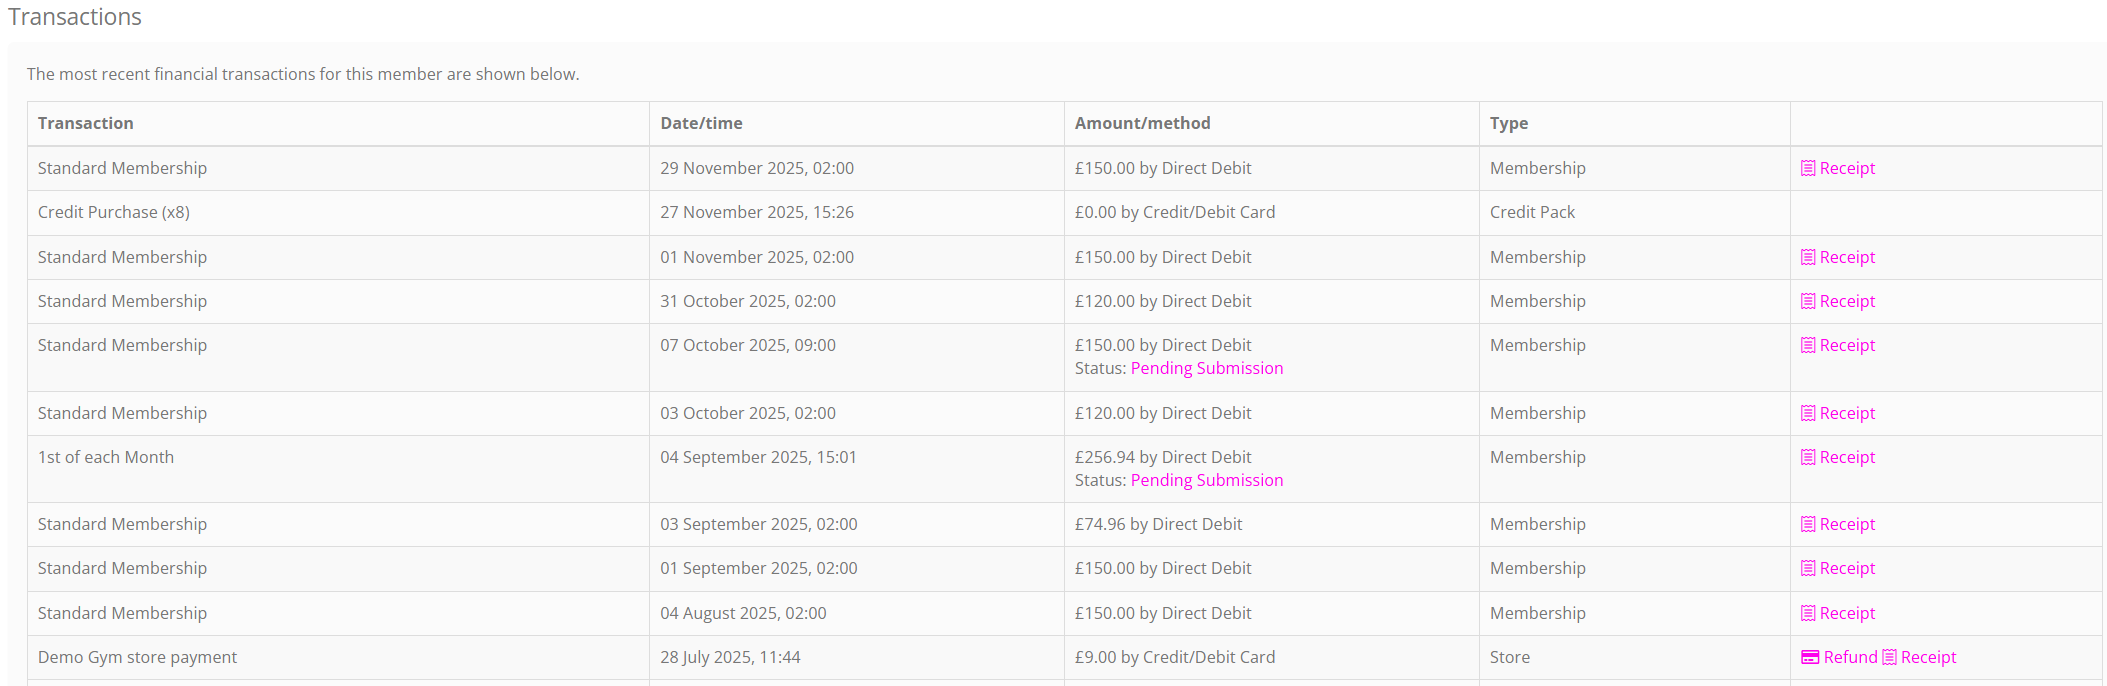This screenshot has width=2107, height=686.
Task: Open receipt for 29 November 2025 membership
Action: click(x=1846, y=168)
